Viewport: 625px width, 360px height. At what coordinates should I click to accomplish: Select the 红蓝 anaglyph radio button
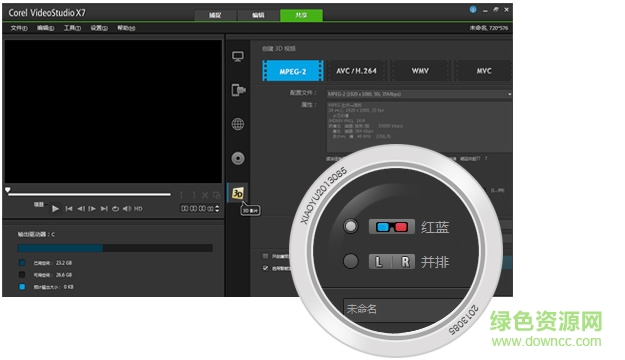point(351,226)
